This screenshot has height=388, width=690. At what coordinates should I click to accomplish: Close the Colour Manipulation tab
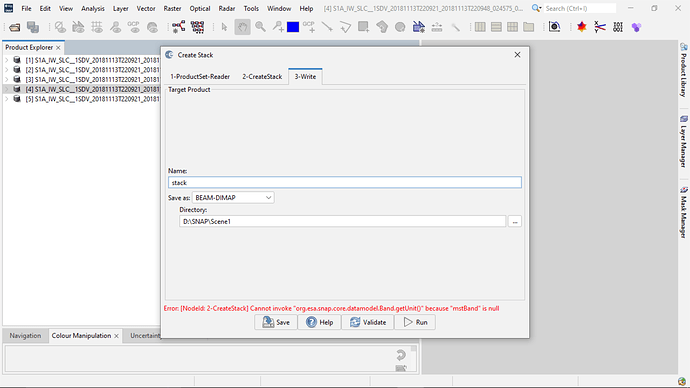point(117,336)
